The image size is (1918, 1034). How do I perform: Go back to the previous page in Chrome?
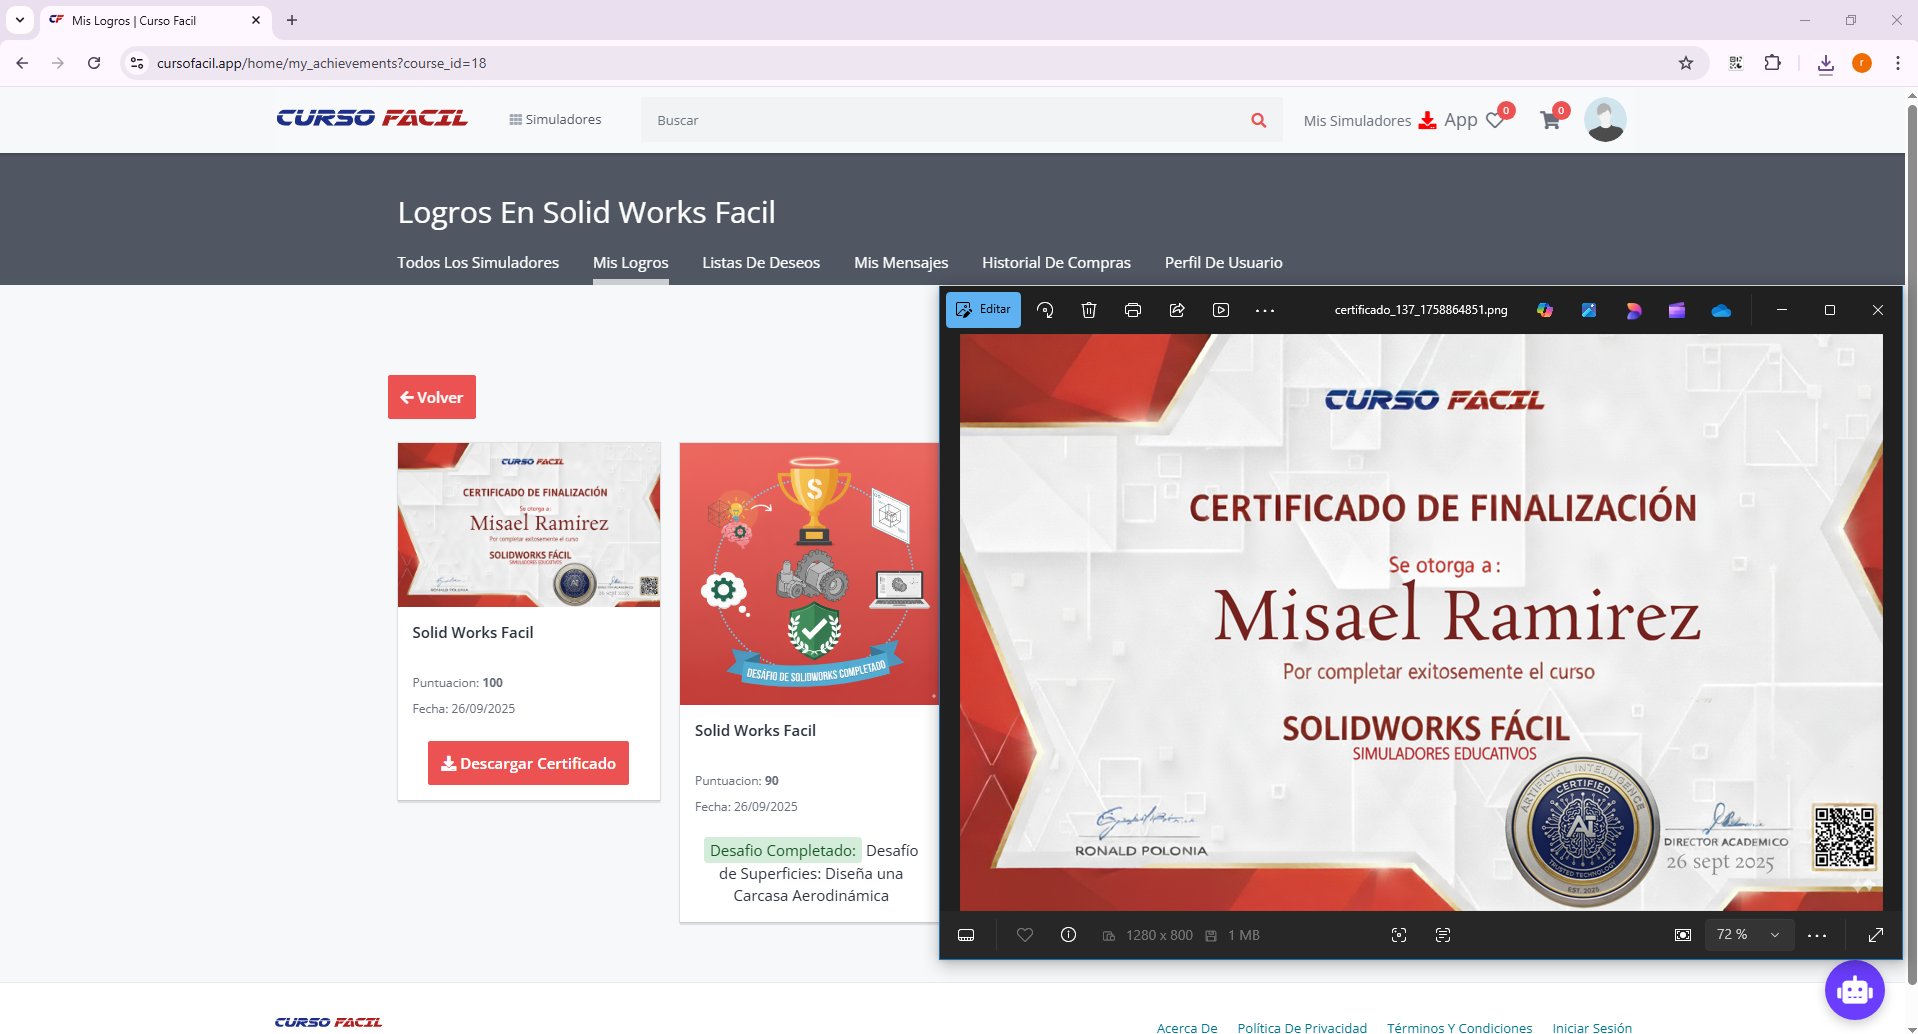tap(22, 63)
